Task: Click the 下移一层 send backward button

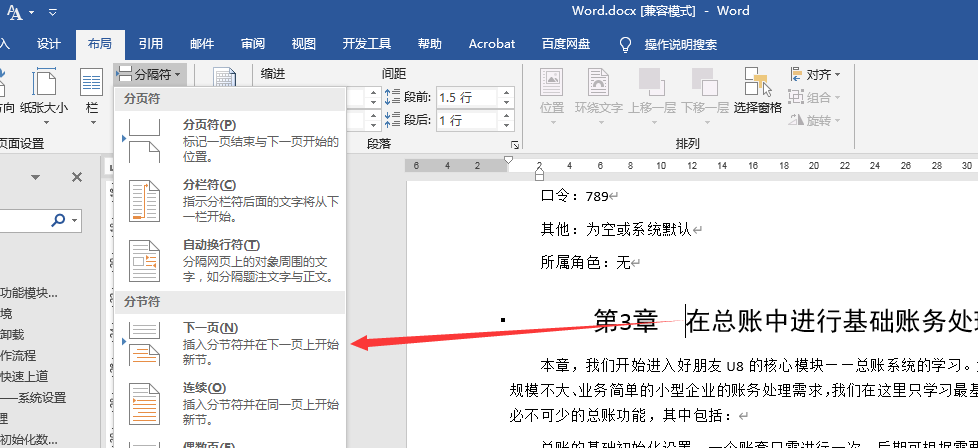Action: click(x=705, y=97)
